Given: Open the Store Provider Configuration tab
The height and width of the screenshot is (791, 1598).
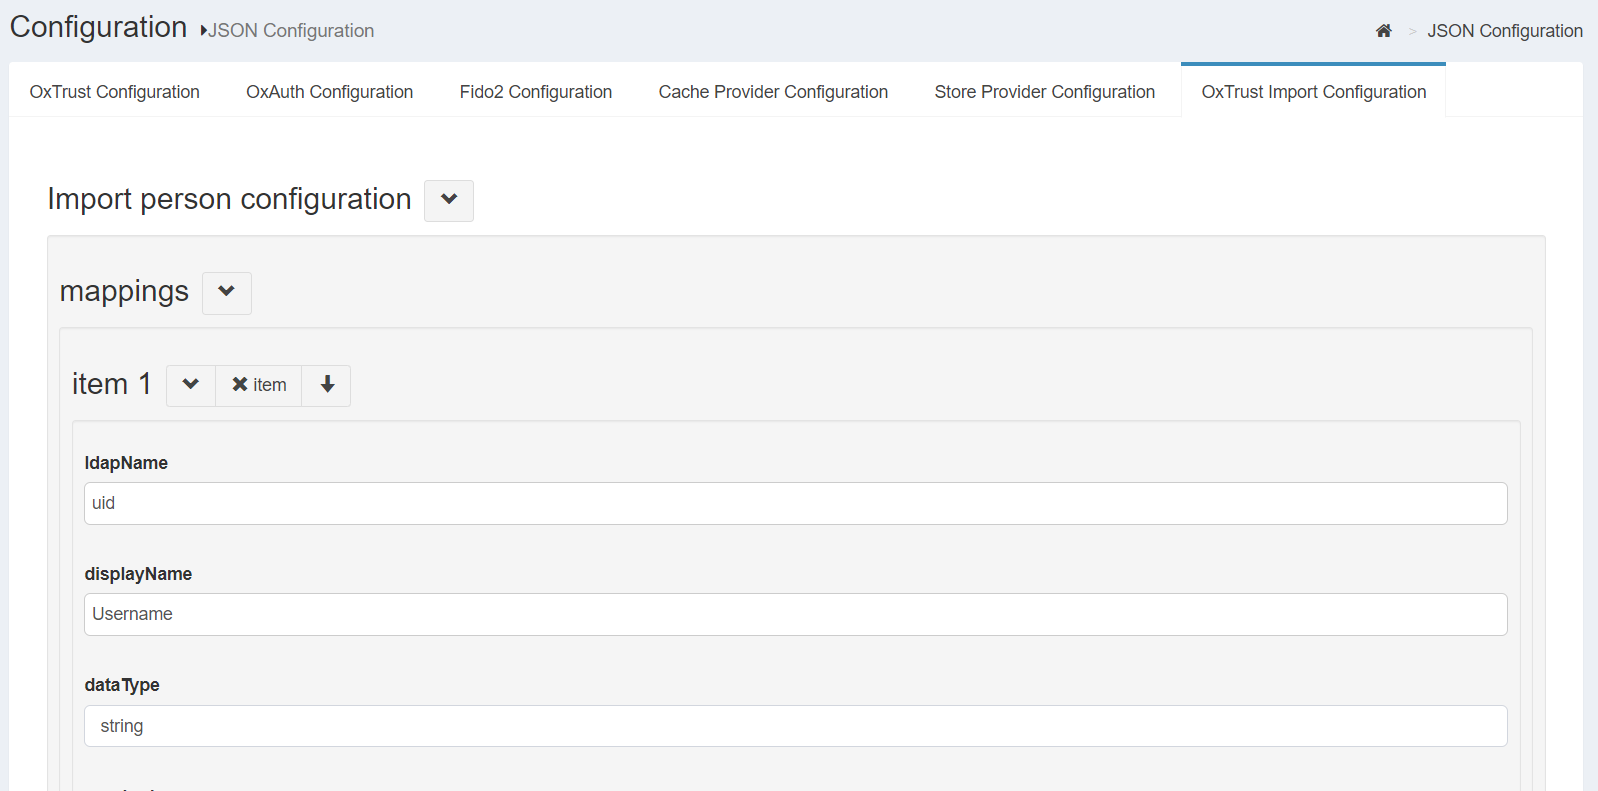Looking at the screenshot, I should [x=1044, y=92].
